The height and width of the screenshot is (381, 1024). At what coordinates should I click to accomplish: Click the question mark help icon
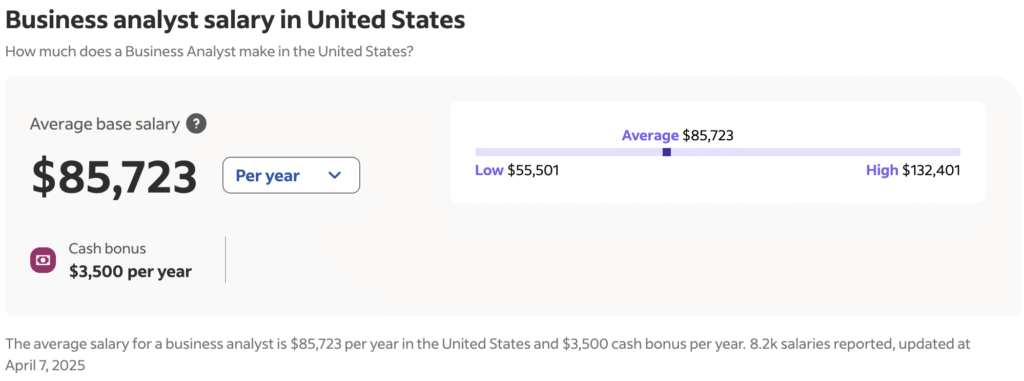coord(196,124)
